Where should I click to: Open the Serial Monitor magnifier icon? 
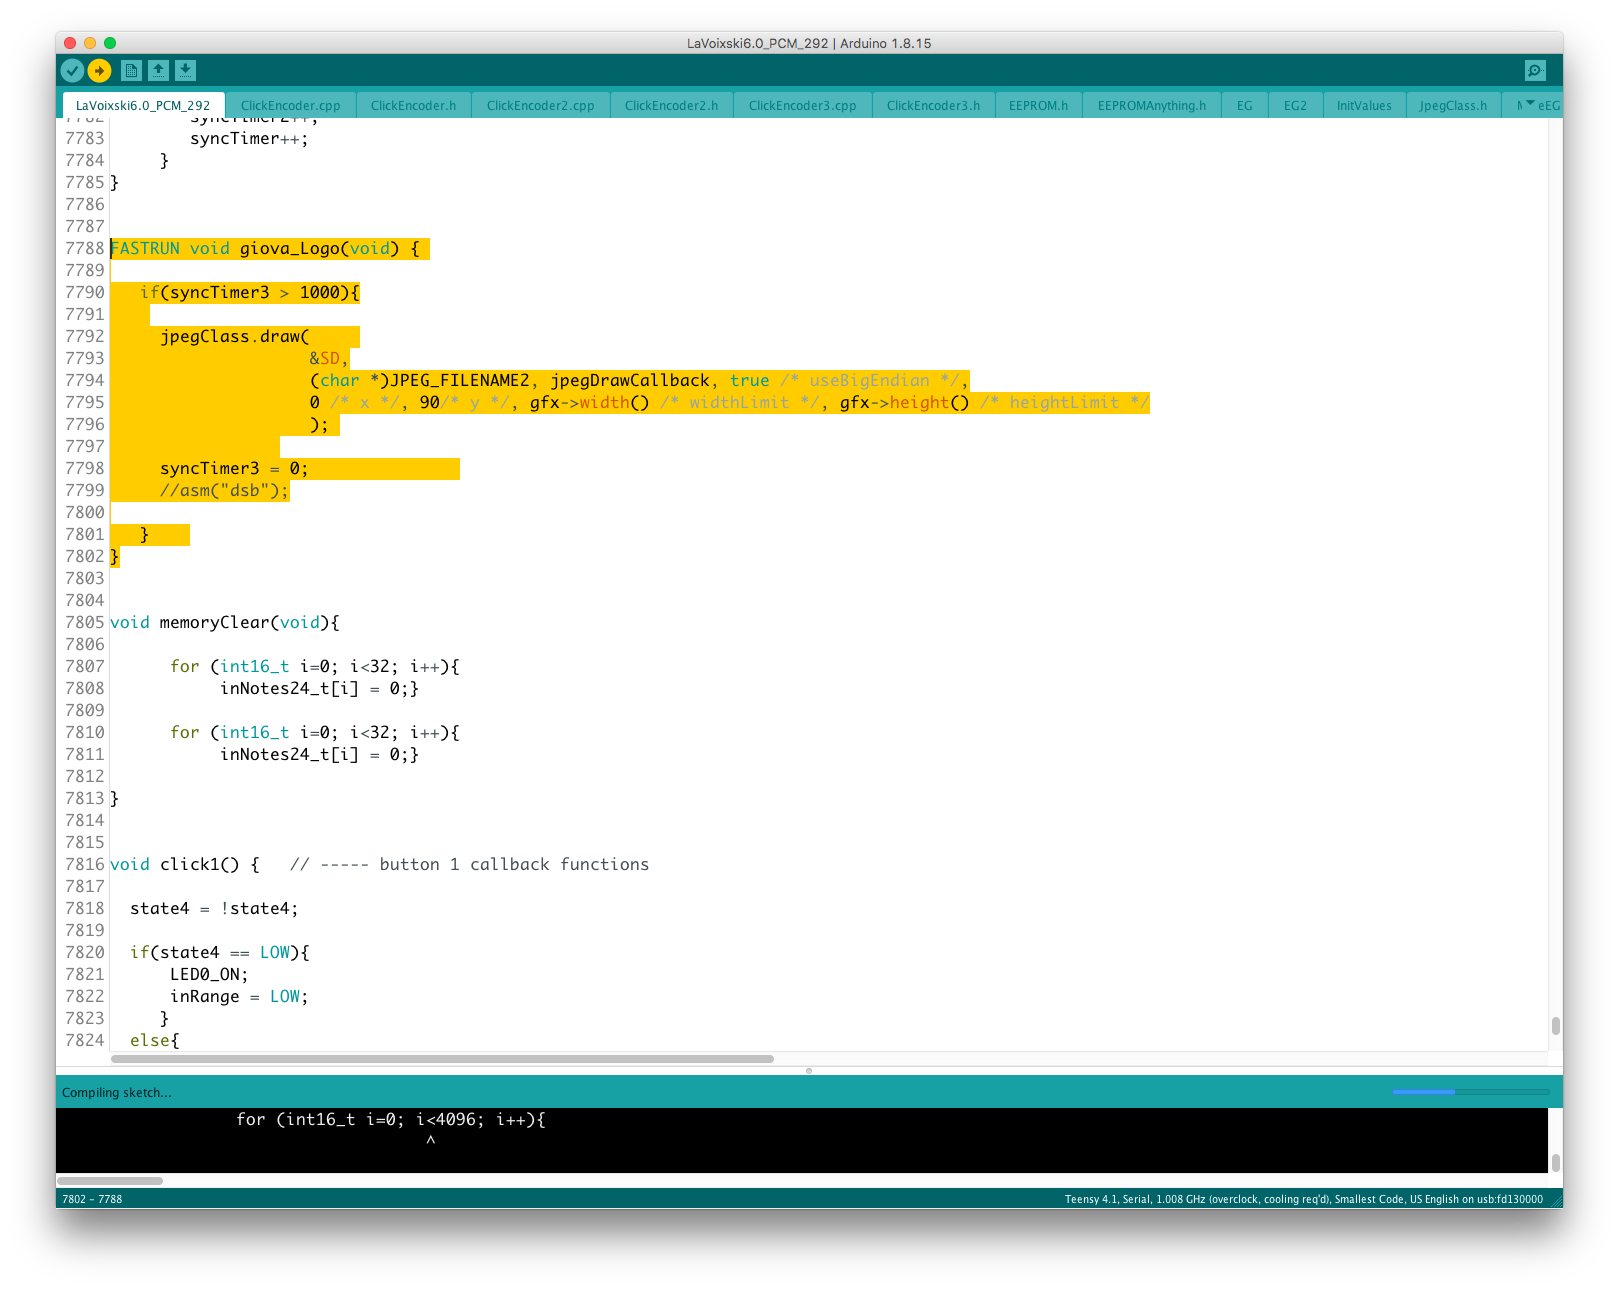[1535, 71]
